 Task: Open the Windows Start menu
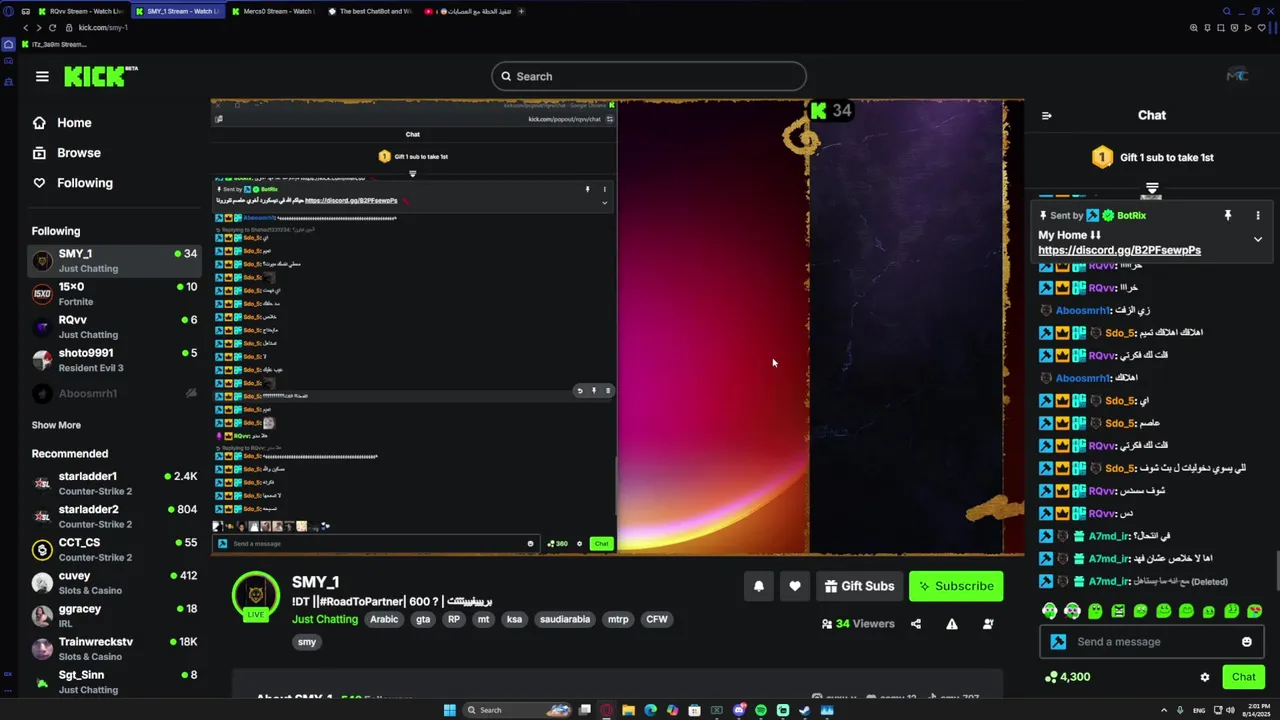[450, 710]
